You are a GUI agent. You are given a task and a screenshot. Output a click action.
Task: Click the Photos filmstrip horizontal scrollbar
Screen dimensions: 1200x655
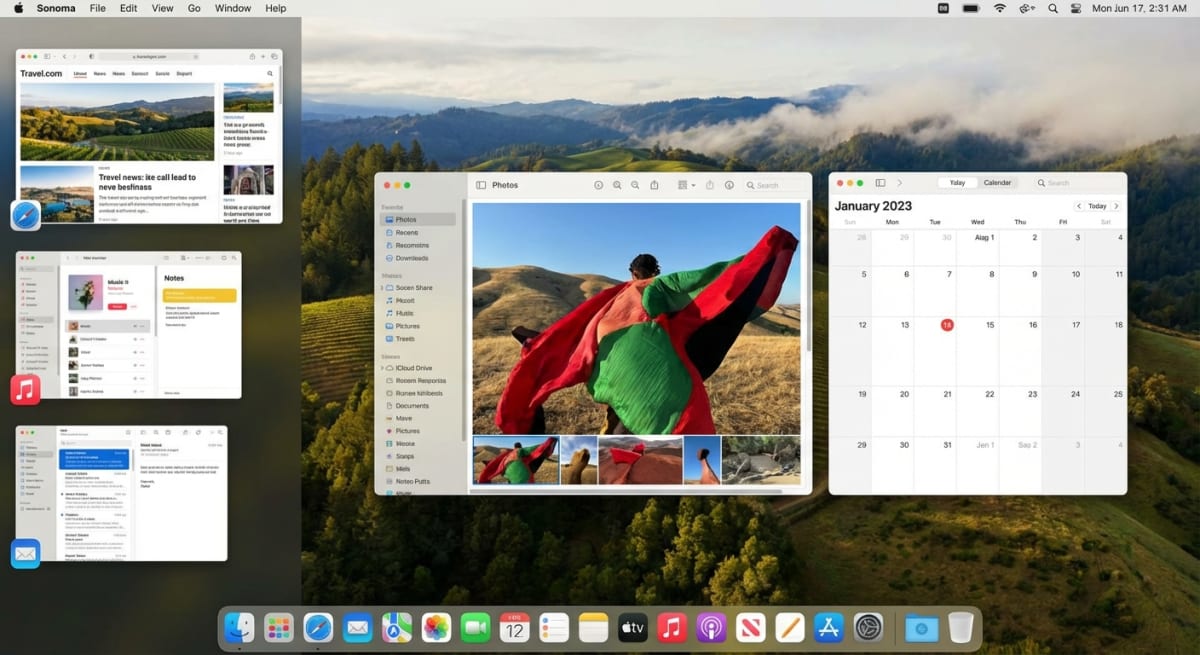point(626,491)
